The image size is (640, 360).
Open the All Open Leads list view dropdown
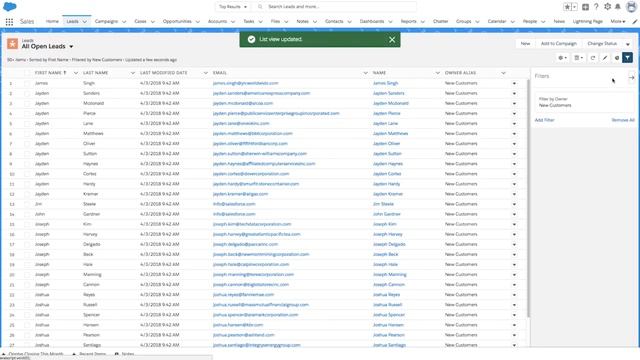click(x=71, y=47)
